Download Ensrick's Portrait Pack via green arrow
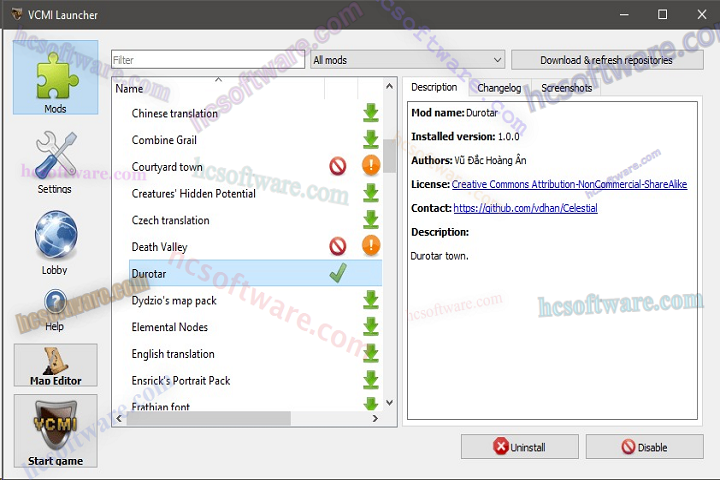The height and width of the screenshot is (480, 720). (371, 380)
